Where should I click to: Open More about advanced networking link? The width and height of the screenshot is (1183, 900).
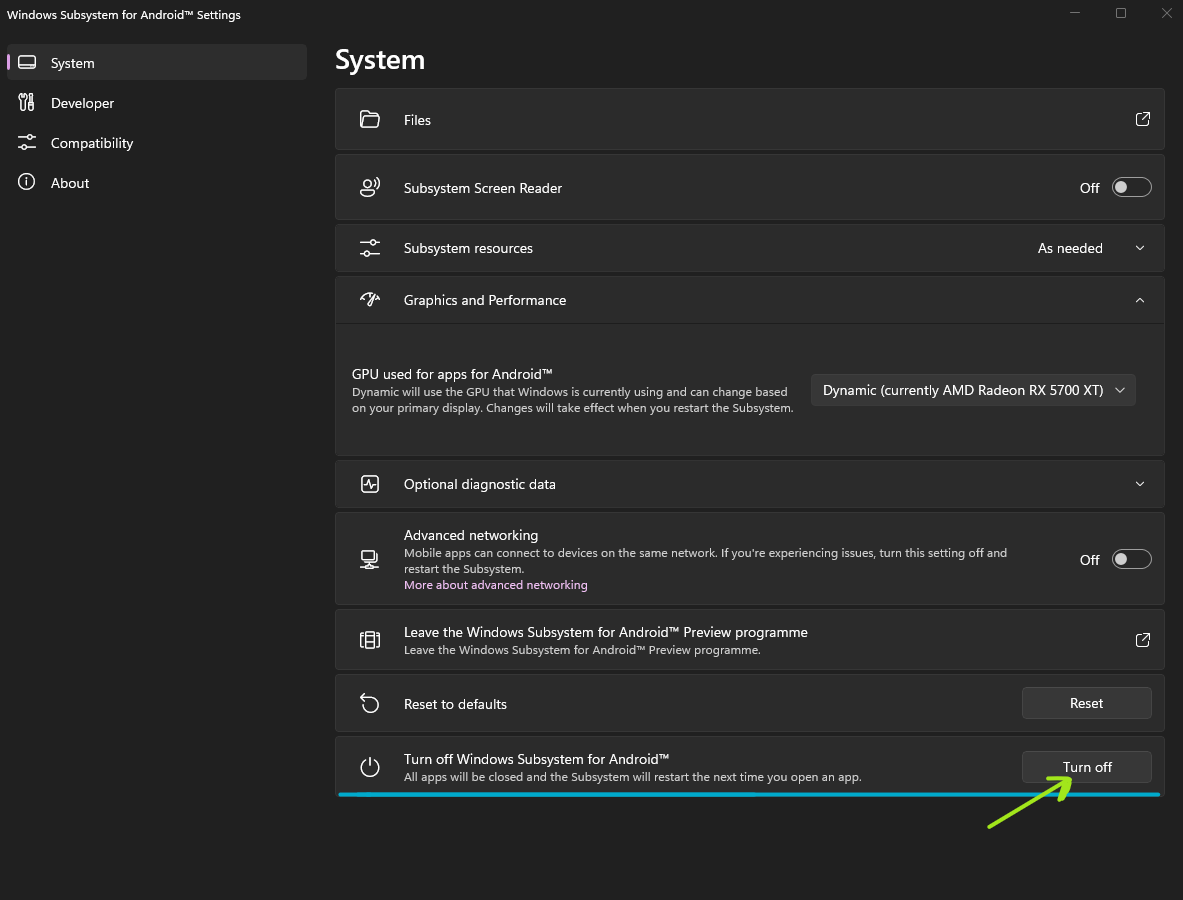496,585
